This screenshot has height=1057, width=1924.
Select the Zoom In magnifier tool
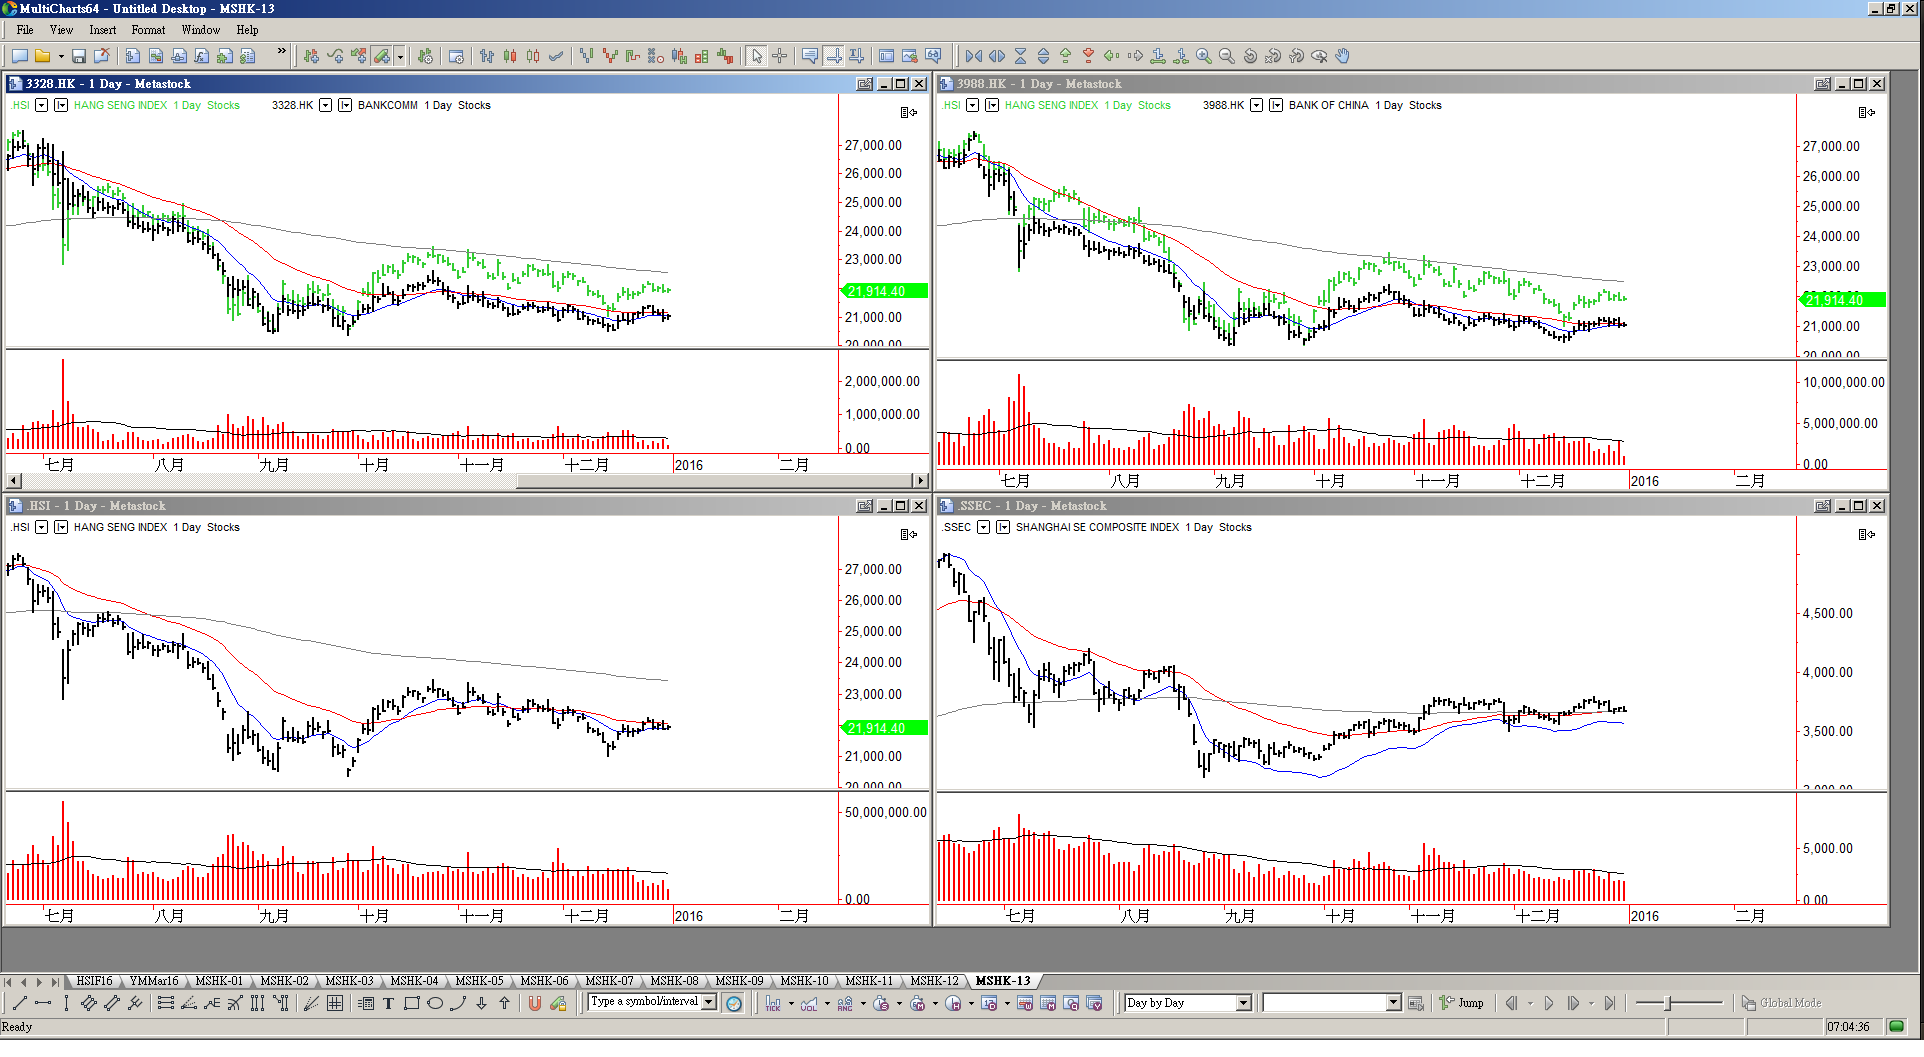(x=1204, y=57)
